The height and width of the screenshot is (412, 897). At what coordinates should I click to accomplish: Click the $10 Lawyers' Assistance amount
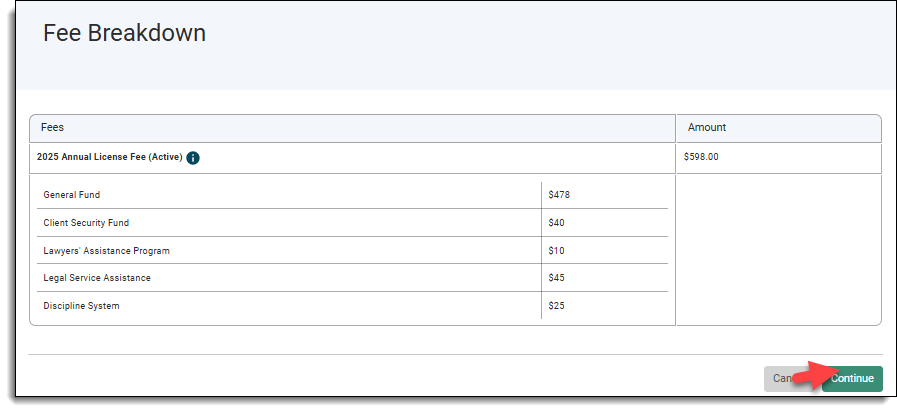[x=557, y=250]
